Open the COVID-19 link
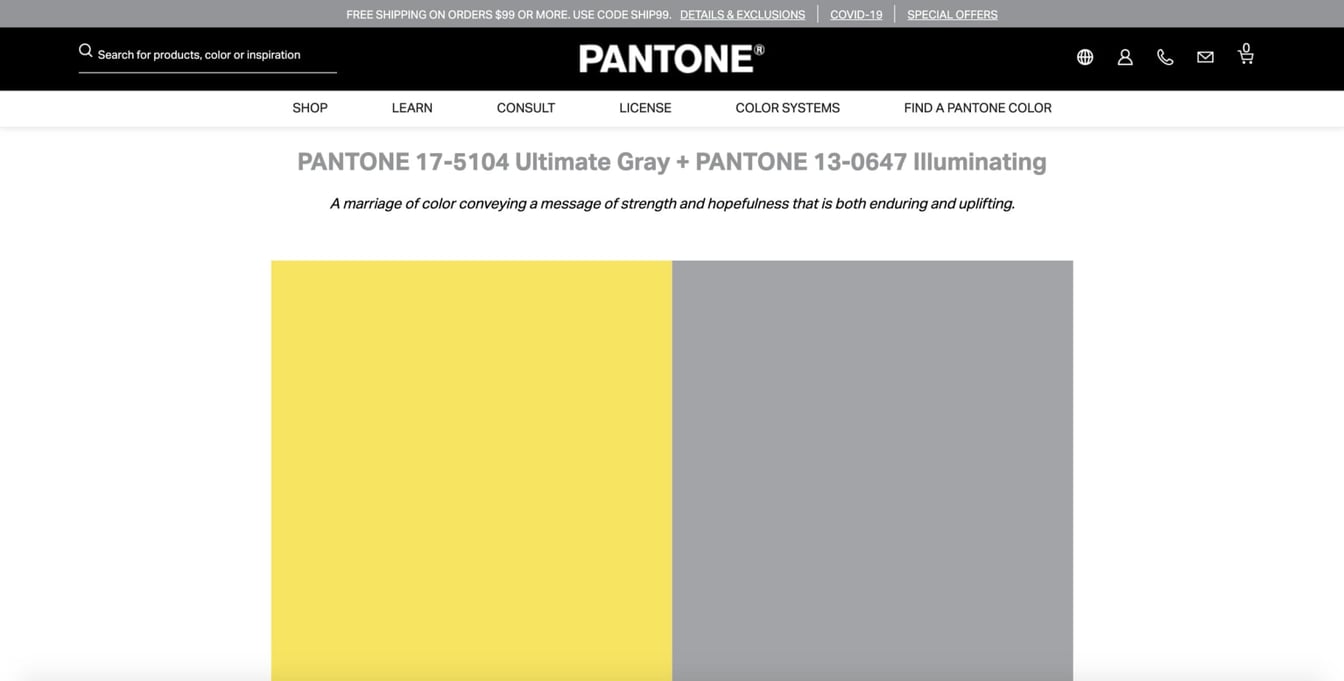 (x=856, y=14)
